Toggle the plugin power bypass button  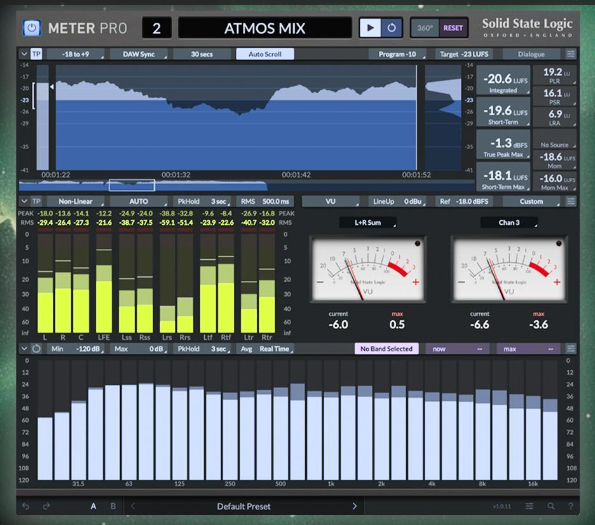coord(31,28)
